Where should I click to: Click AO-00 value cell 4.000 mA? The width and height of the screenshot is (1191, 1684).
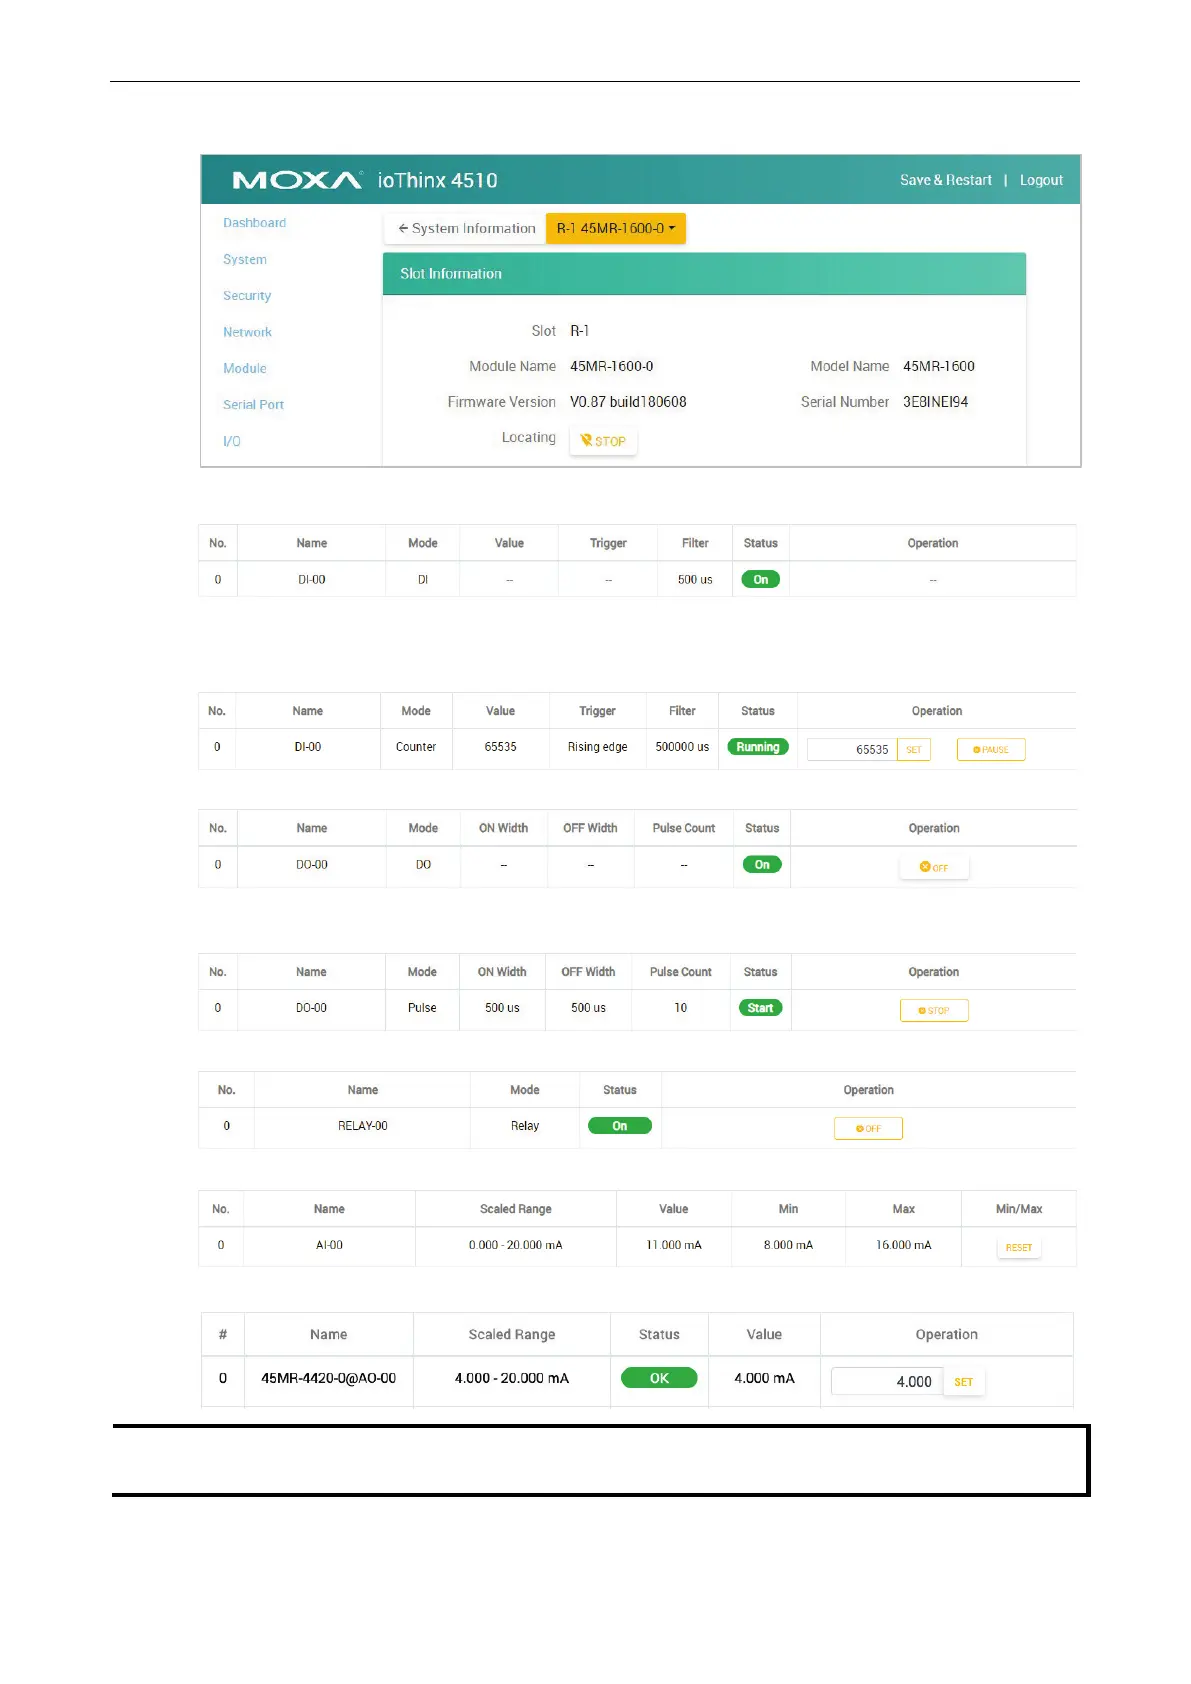764,1378
